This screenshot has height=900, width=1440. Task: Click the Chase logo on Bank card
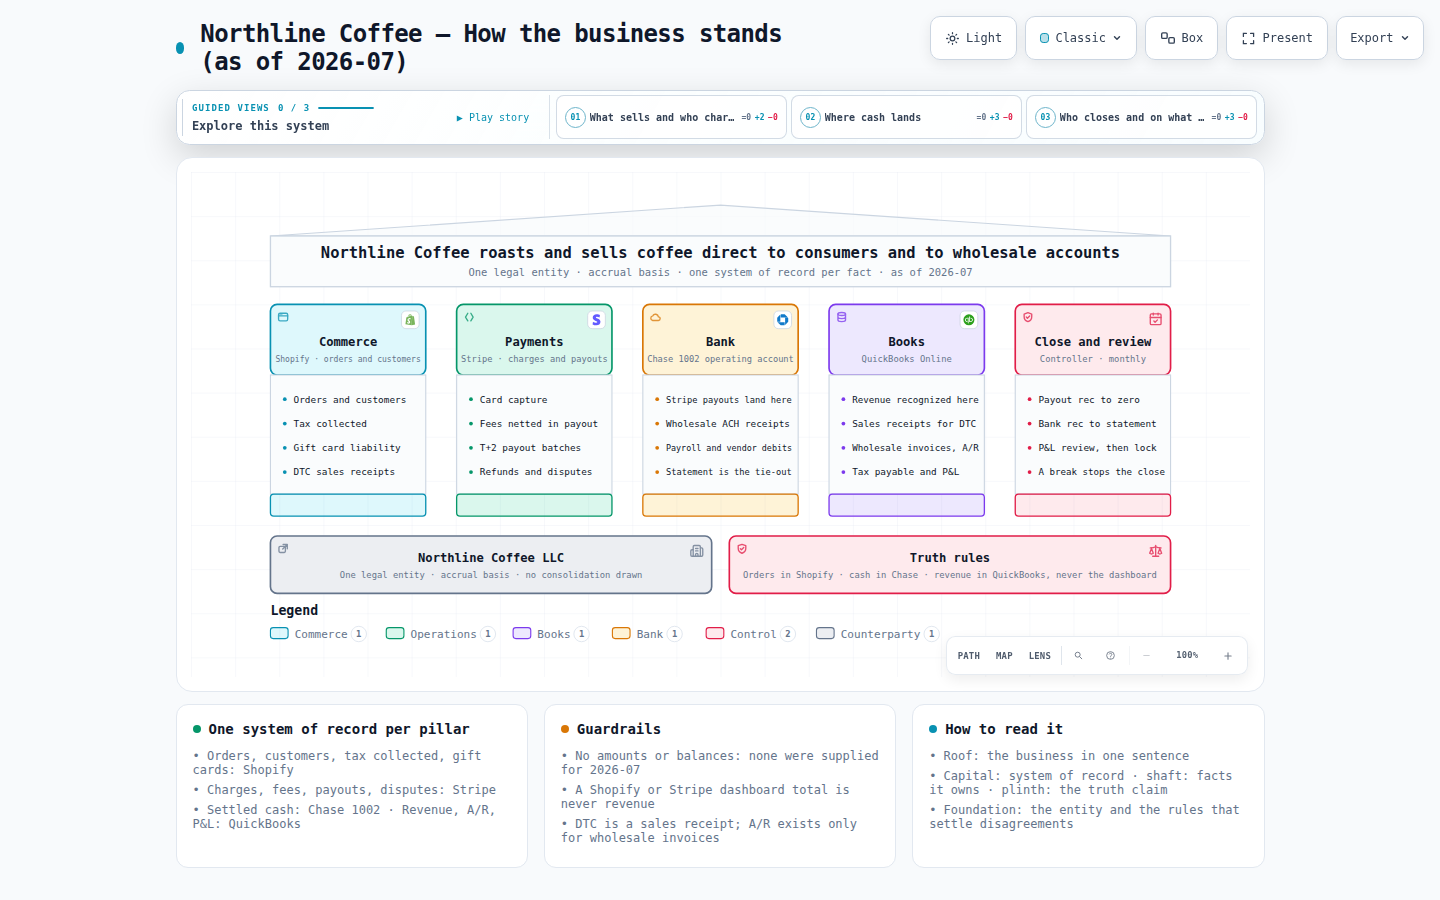(x=782, y=320)
